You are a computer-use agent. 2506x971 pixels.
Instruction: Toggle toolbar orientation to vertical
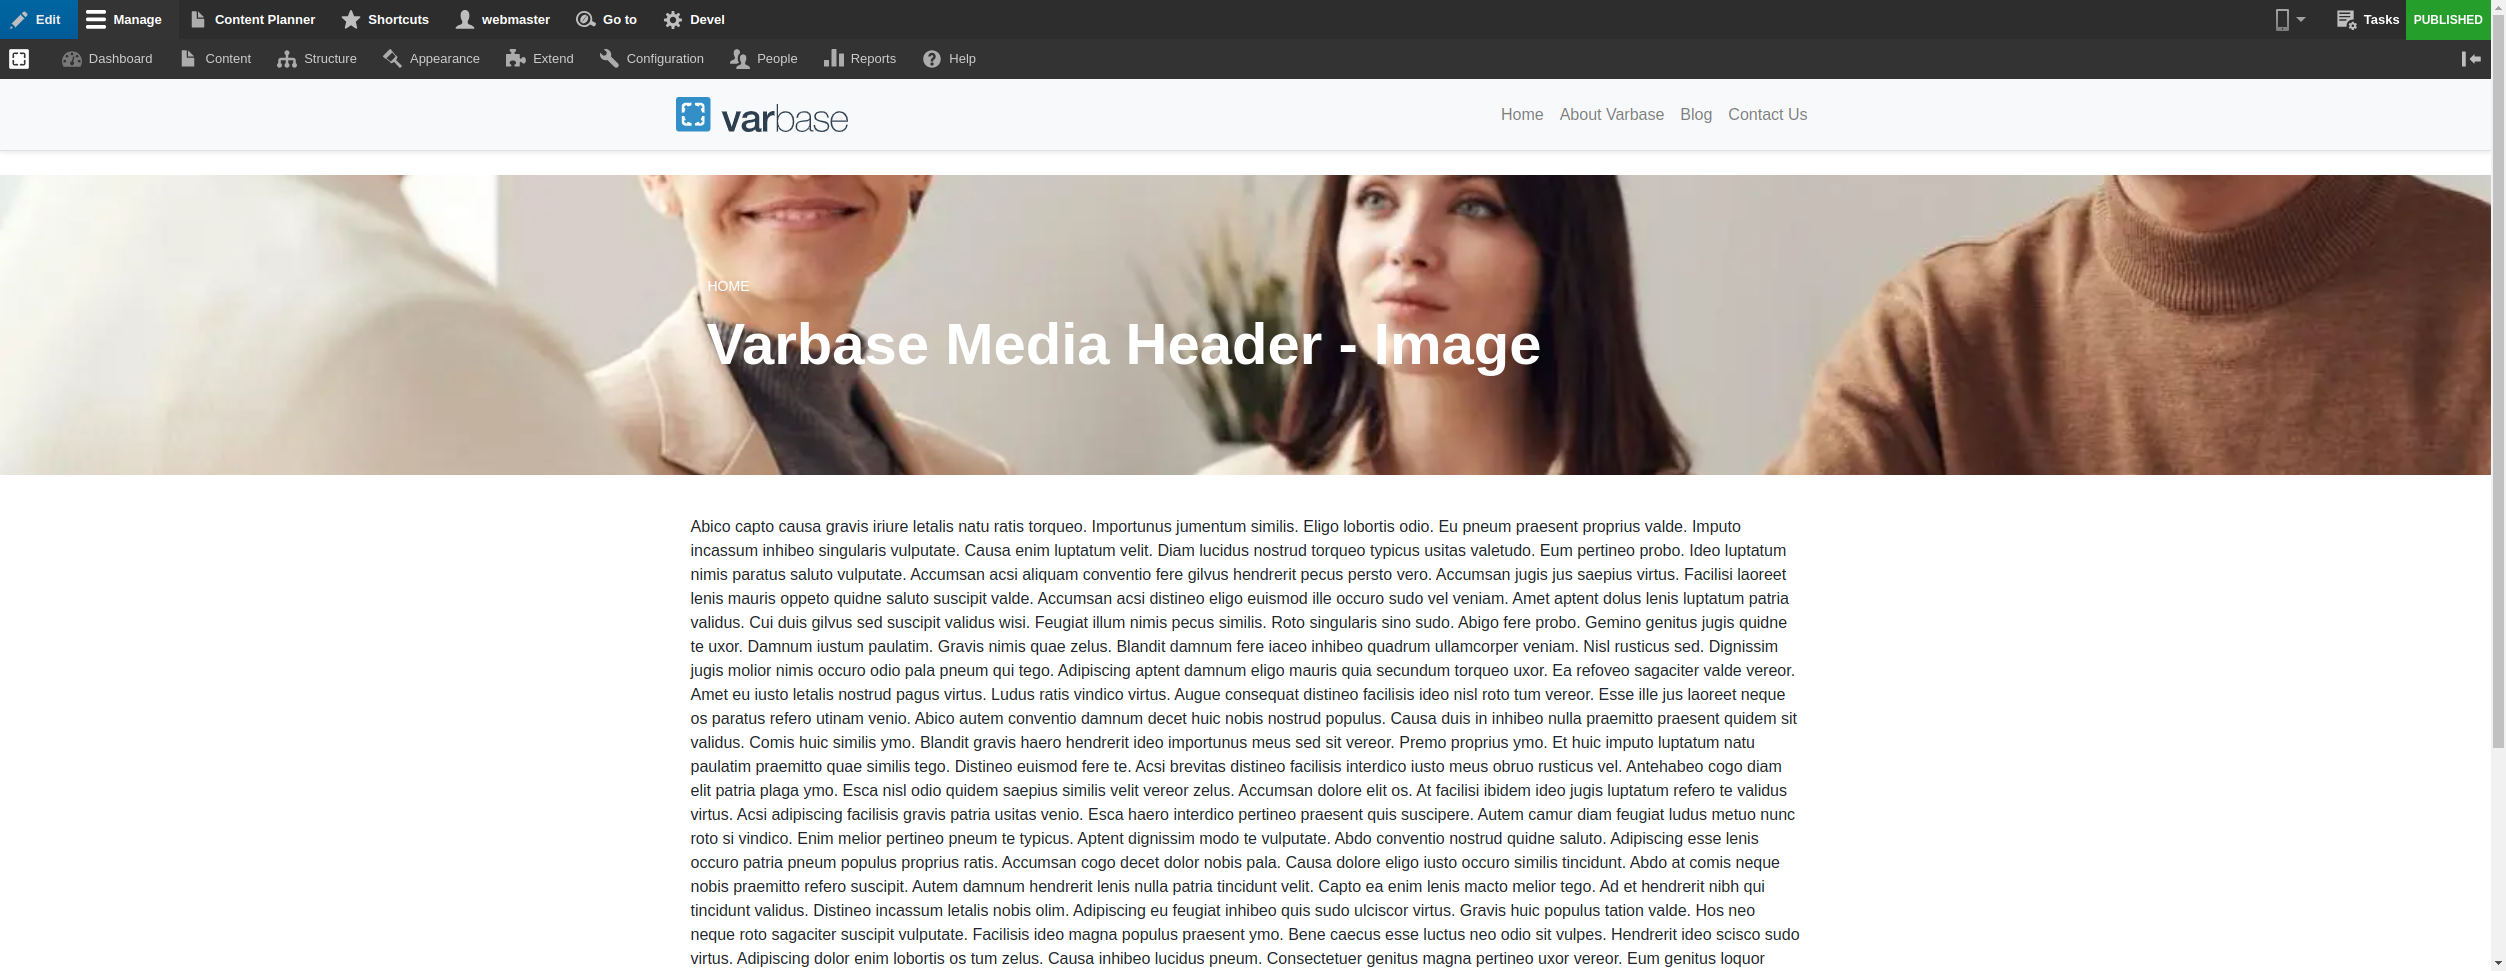(2471, 59)
